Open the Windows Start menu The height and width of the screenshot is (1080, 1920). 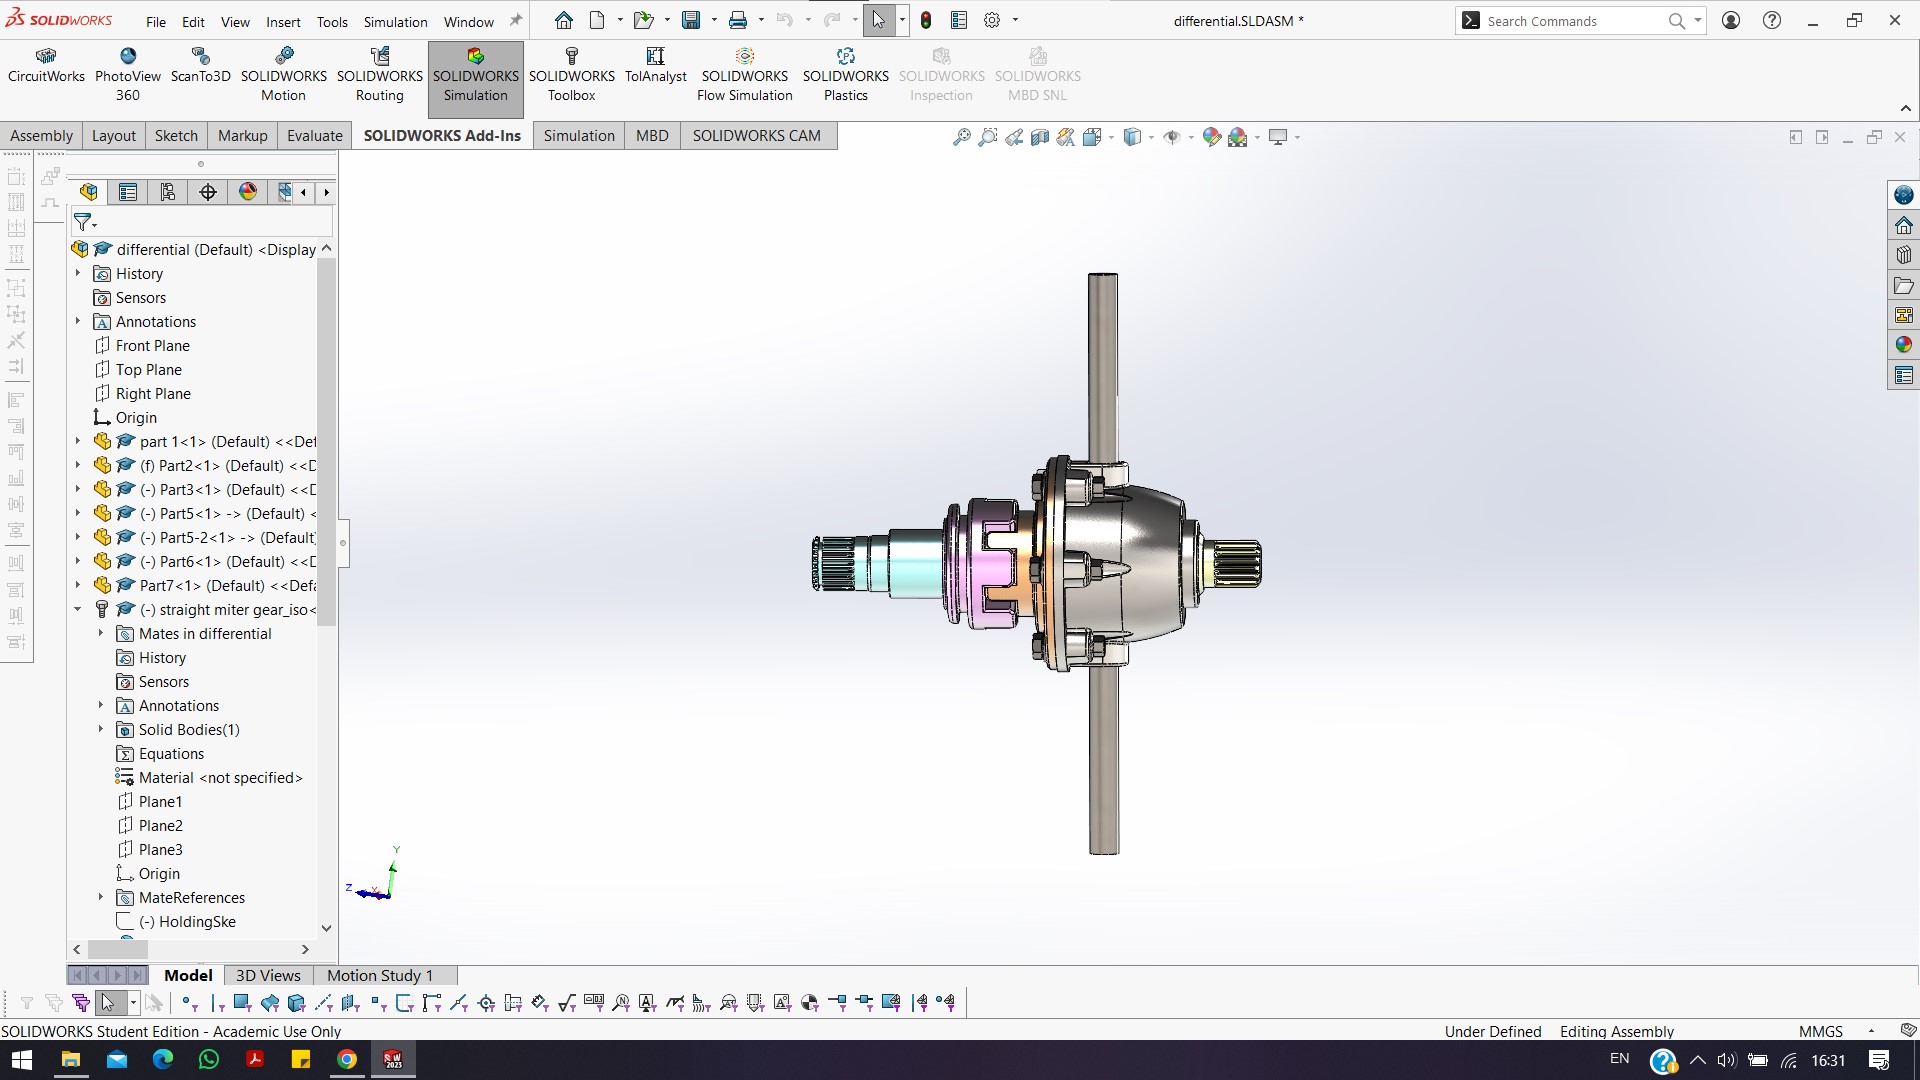tap(22, 1060)
